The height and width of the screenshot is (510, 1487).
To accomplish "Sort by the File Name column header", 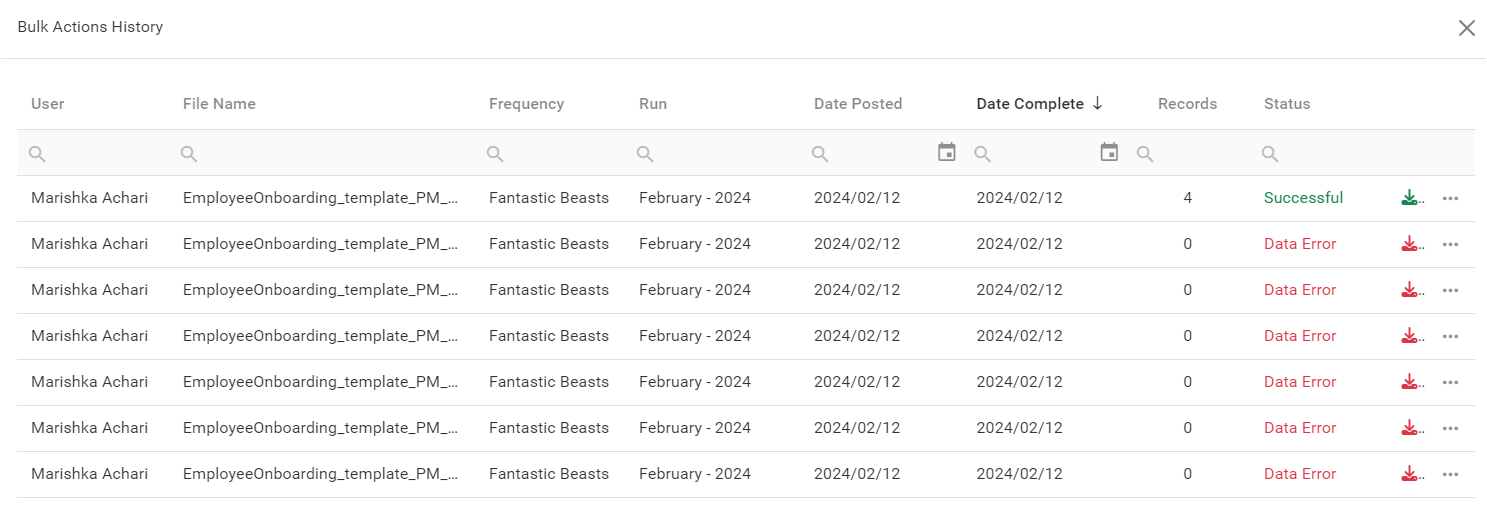I will coord(219,104).
